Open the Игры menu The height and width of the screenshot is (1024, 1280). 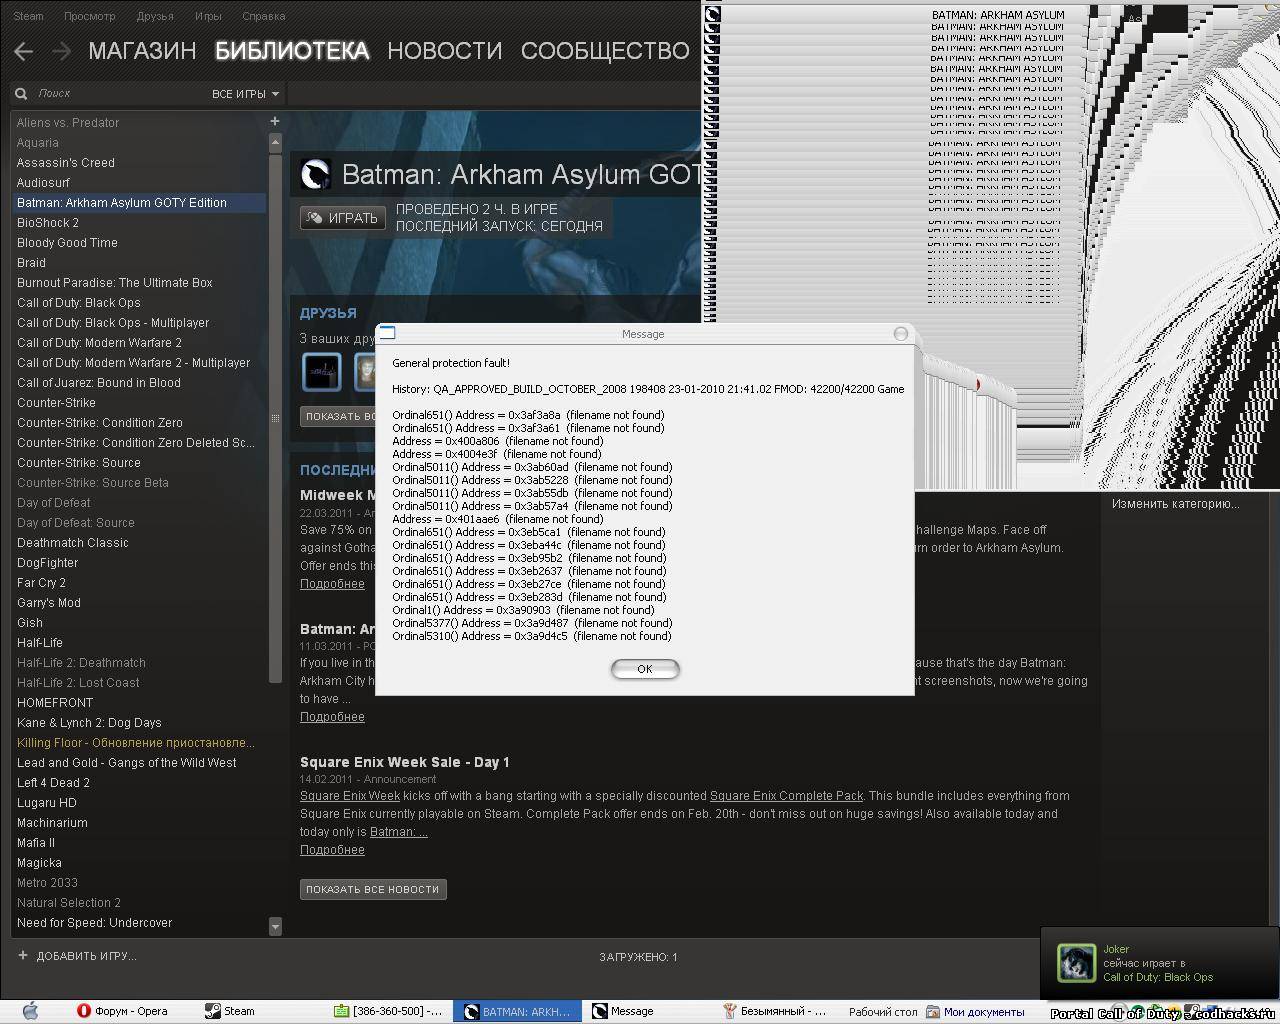pyautogui.click(x=208, y=16)
